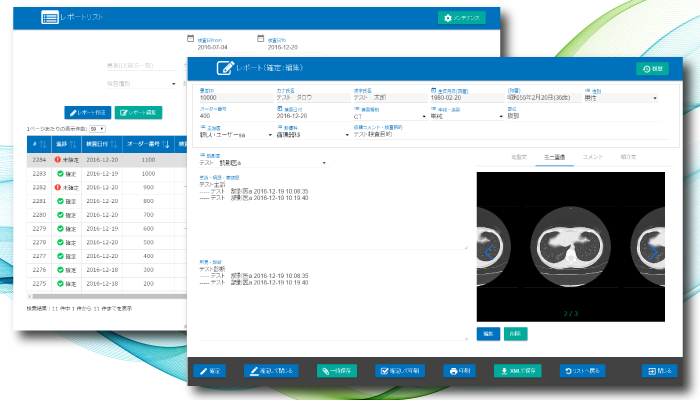Click the 確定して閉じる pencil button
The height and width of the screenshot is (400, 700).
pos(272,371)
